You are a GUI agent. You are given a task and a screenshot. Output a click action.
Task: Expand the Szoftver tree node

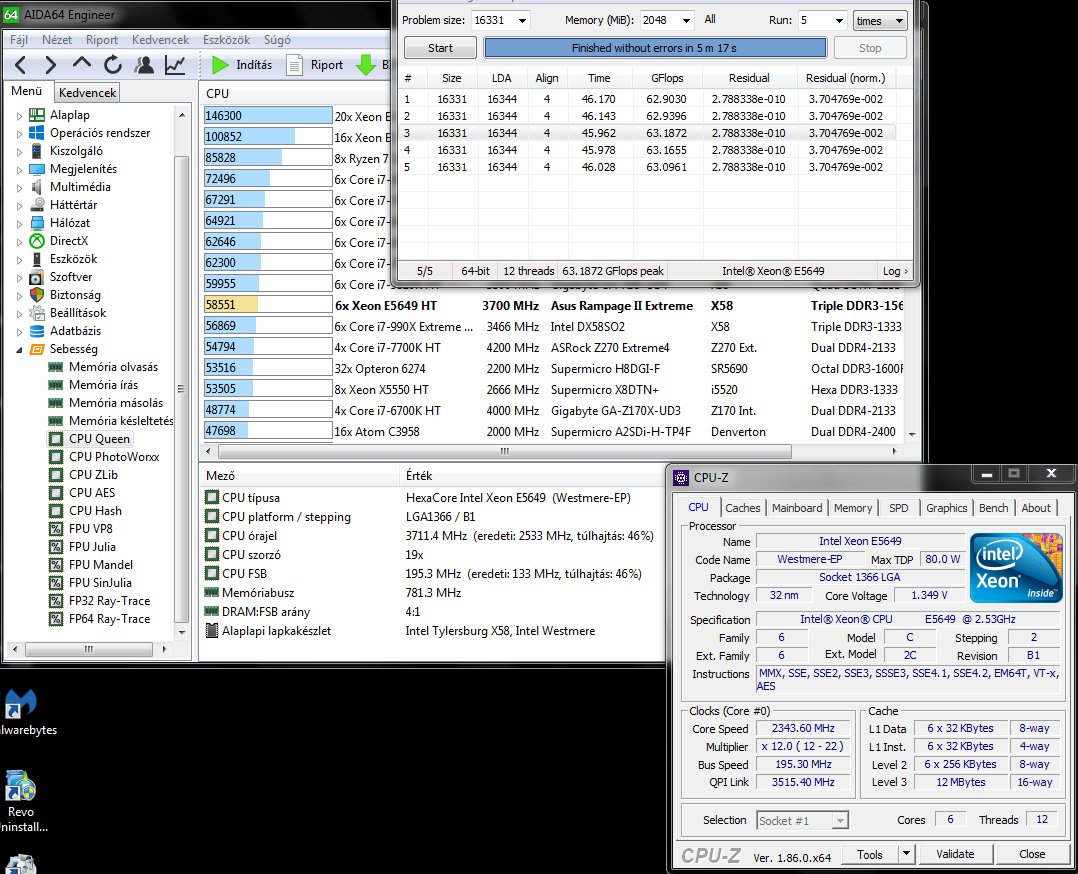tap(19, 277)
